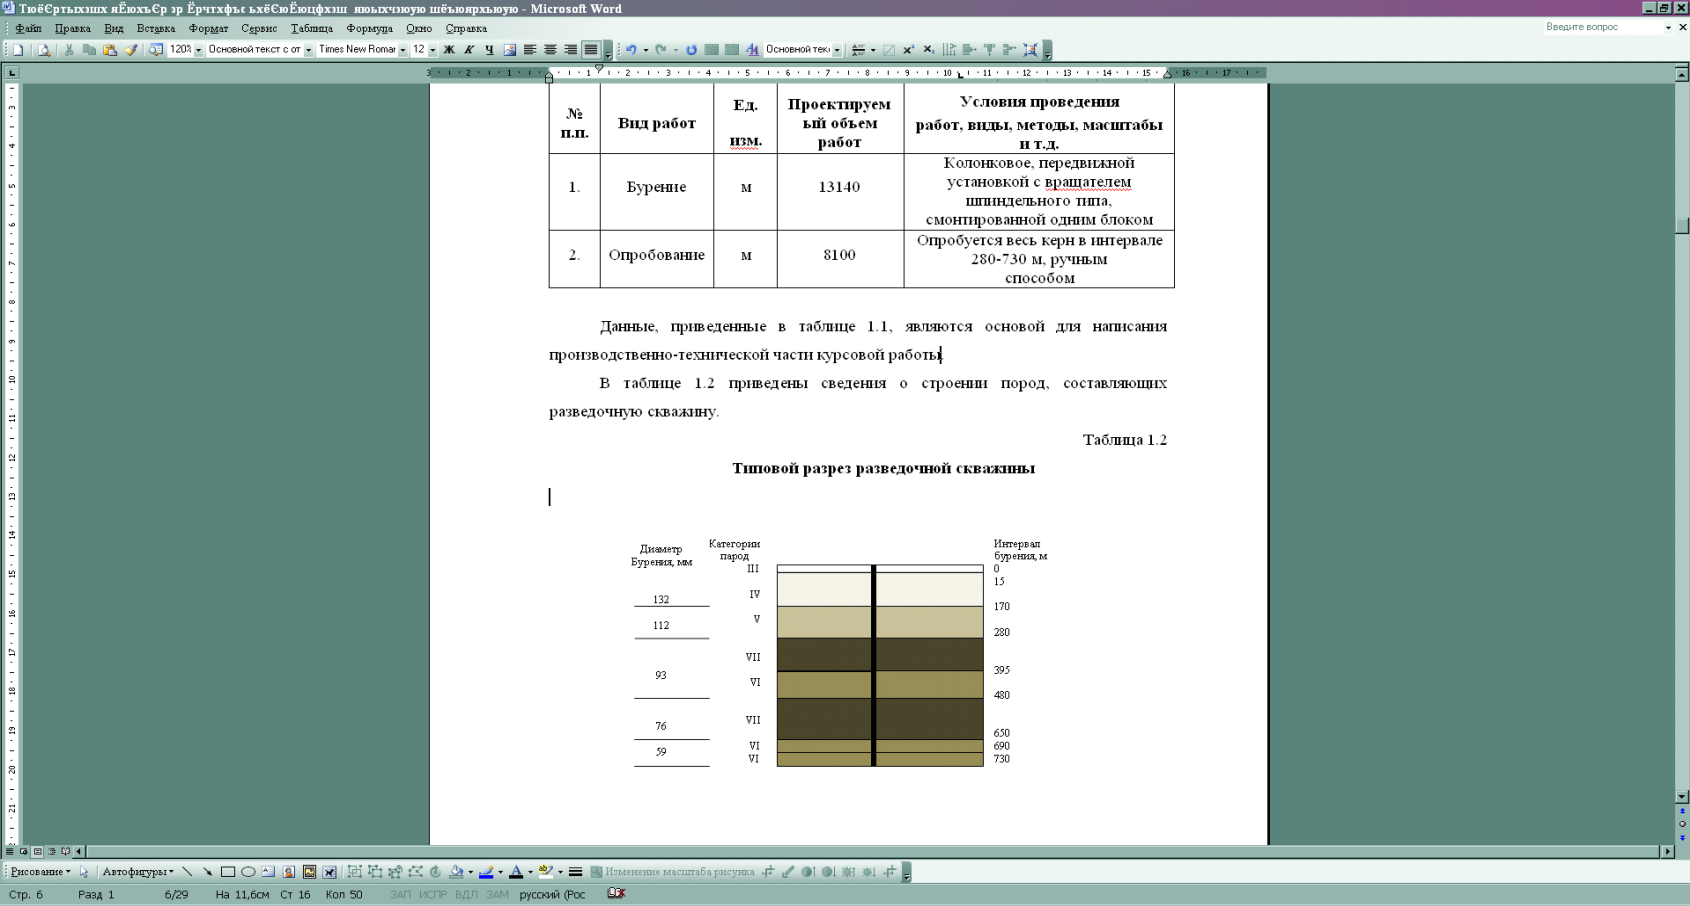Open the Формат menu
Image resolution: width=1690 pixels, height=906 pixels.
[209, 28]
